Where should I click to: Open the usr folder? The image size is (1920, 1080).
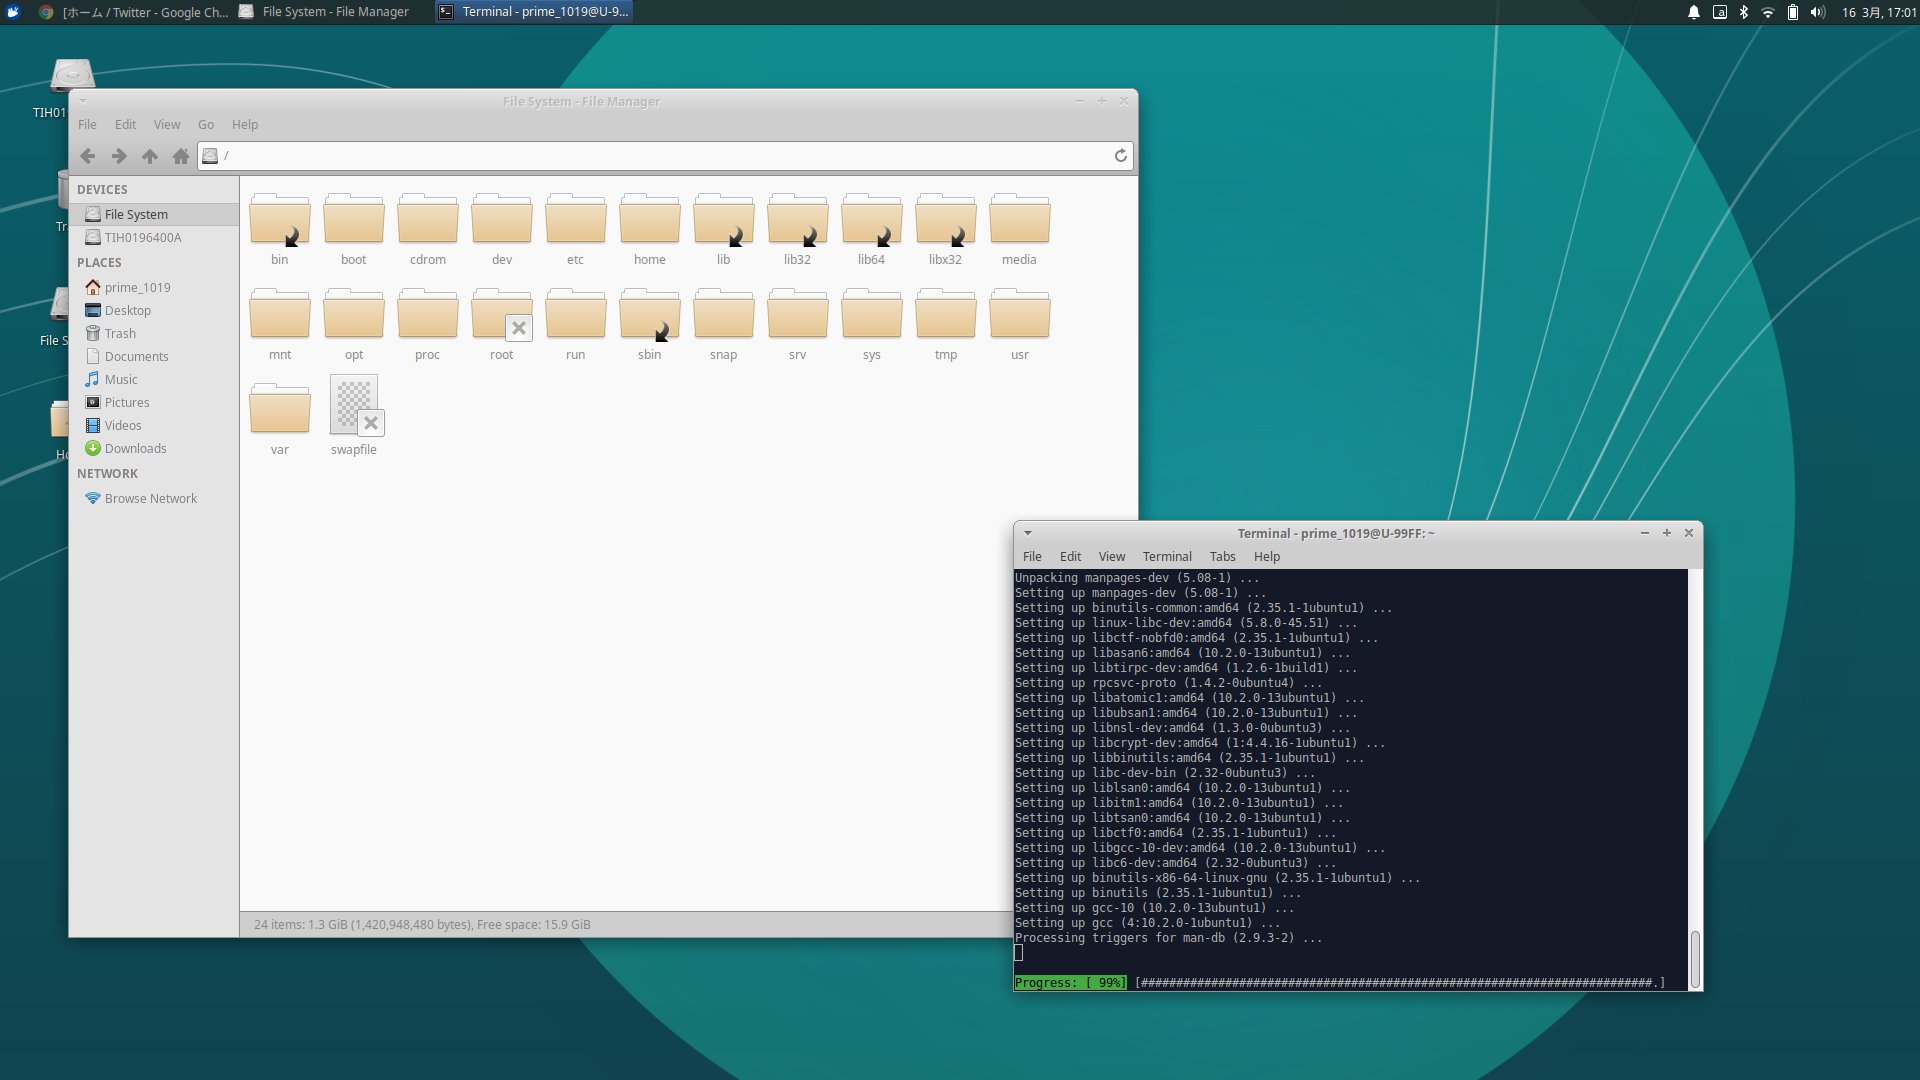pos(1019,323)
